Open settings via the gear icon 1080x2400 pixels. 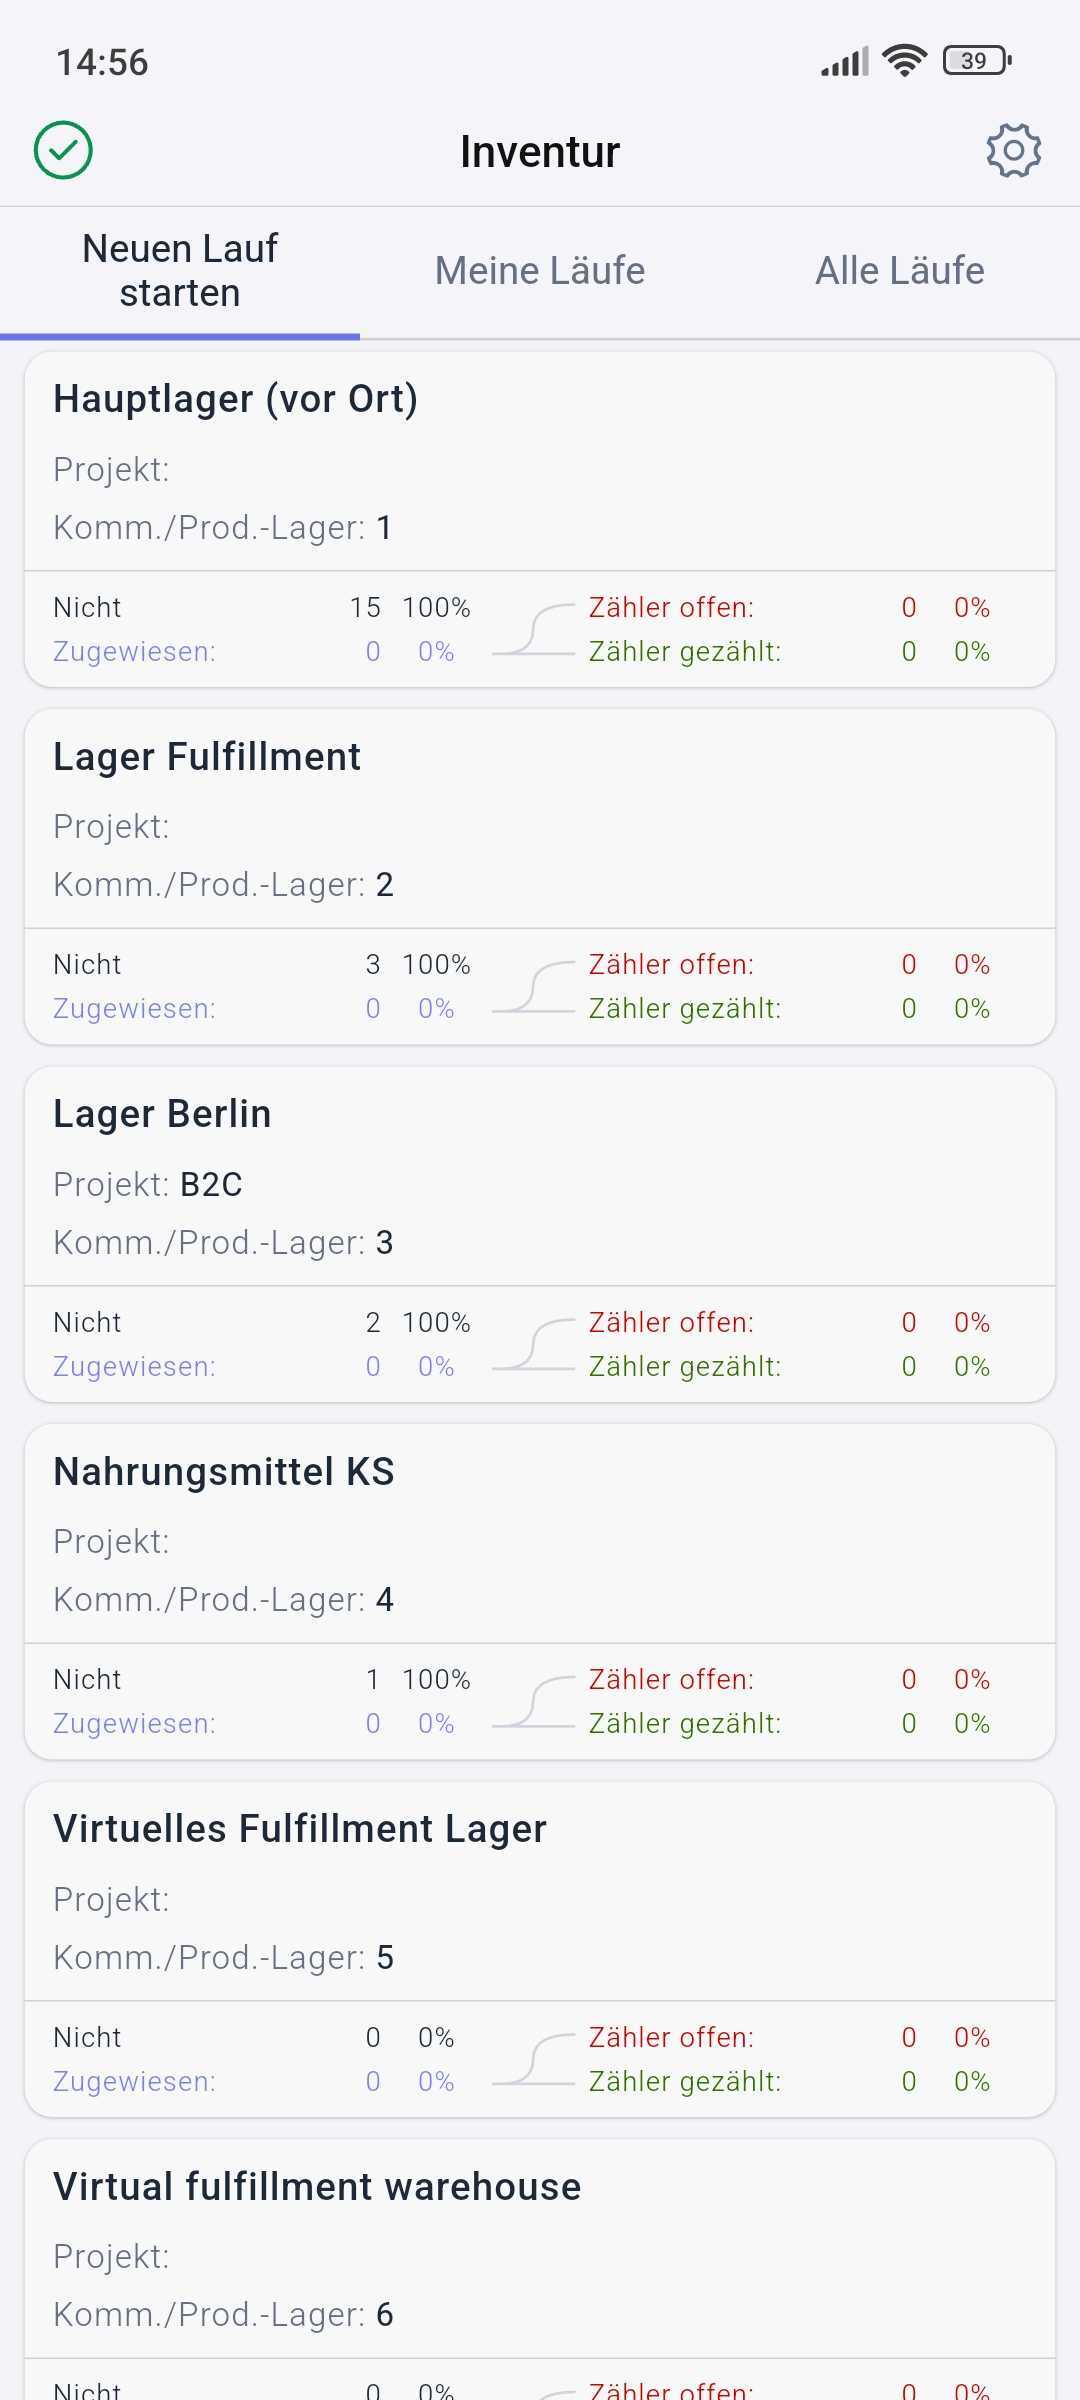click(x=1013, y=151)
